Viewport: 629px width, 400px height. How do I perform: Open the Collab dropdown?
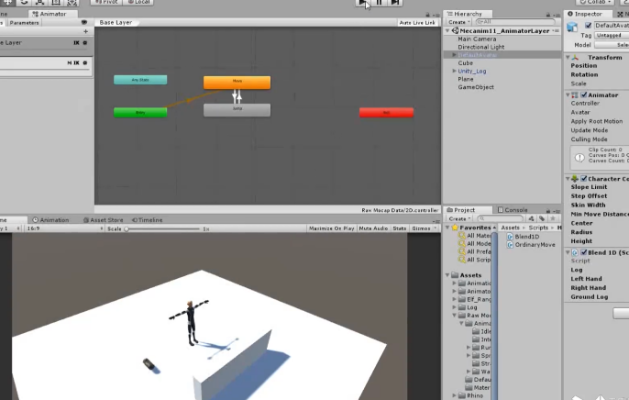click(x=595, y=2)
